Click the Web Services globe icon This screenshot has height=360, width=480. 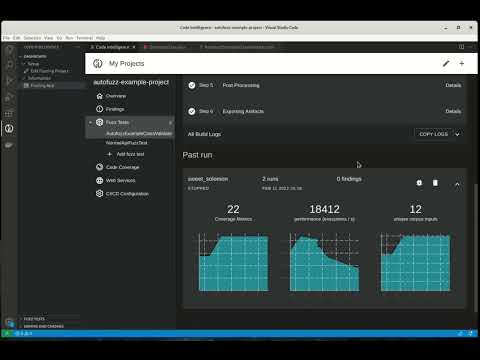(x=99, y=180)
